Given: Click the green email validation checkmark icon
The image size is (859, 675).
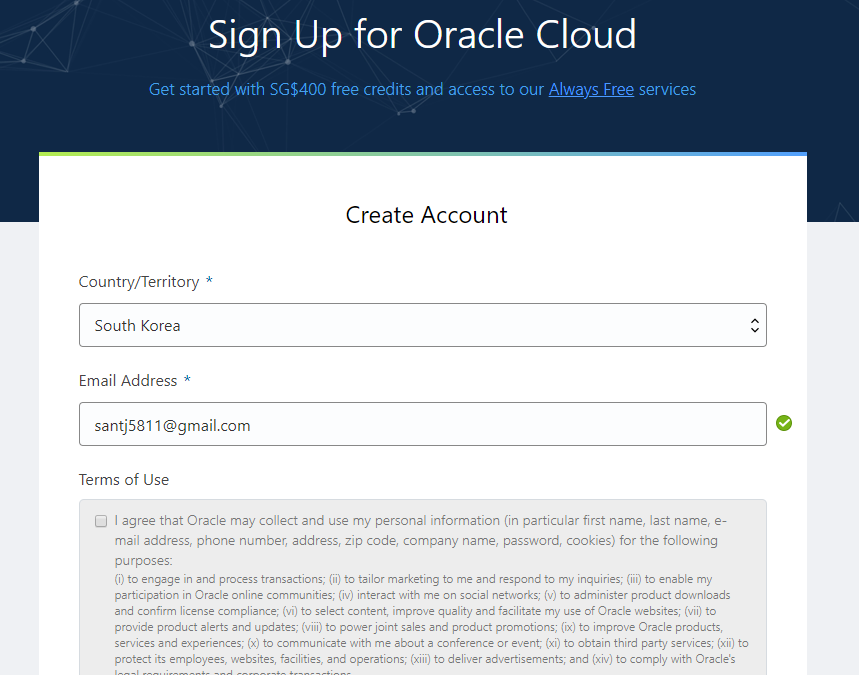Looking at the screenshot, I should tap(783, 423).
